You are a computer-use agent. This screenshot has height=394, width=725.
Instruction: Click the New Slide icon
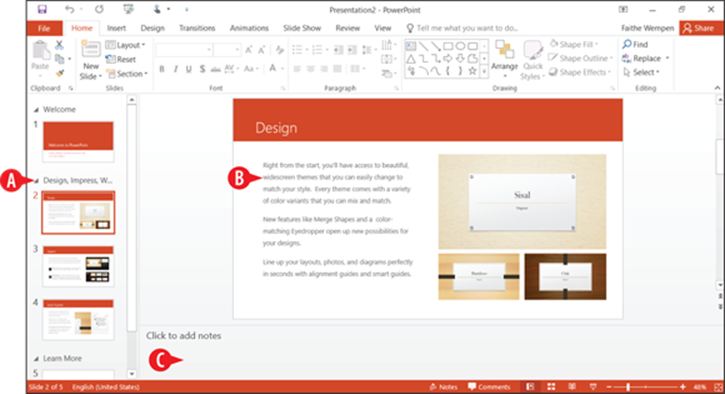pos(91,49)
